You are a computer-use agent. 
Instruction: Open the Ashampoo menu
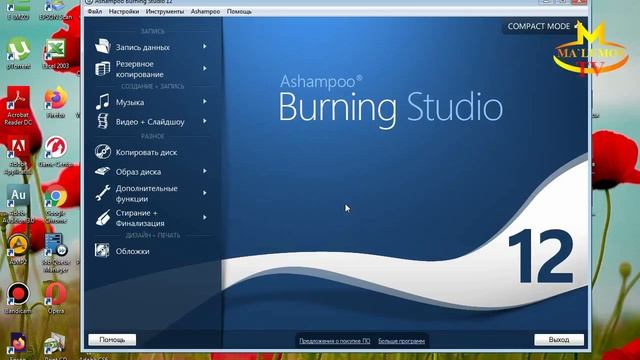[x=205, y=11]
